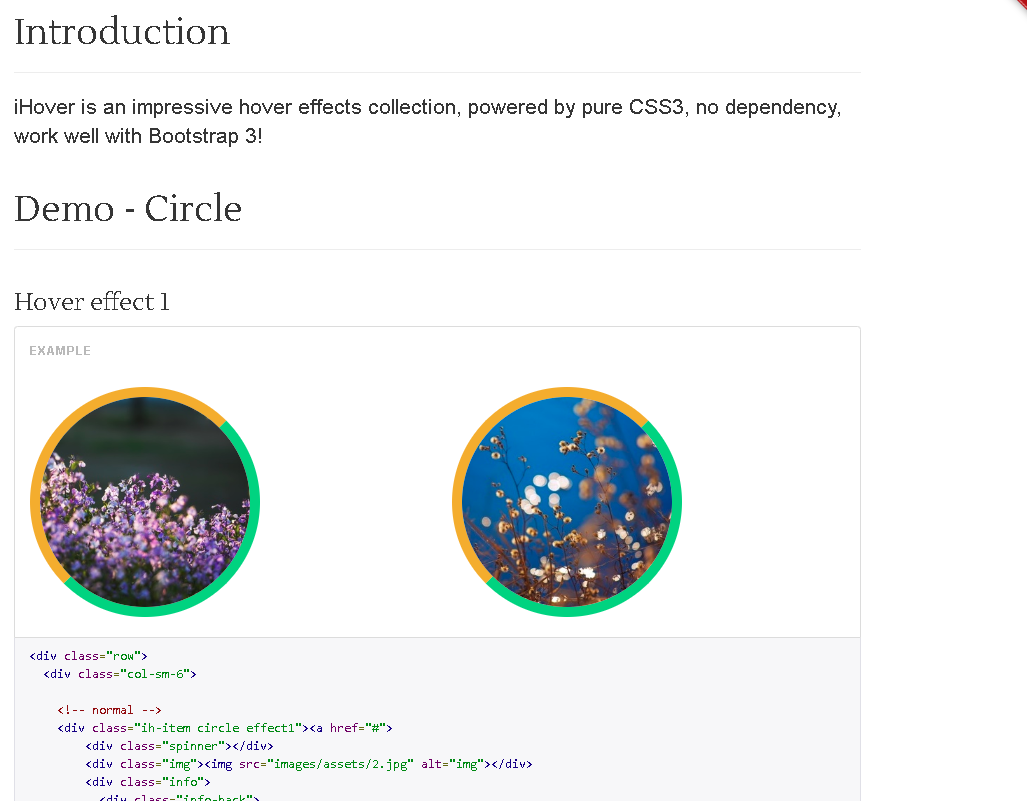
Task: Click the "Hover effect 1" heading
Action: [91, 301]
